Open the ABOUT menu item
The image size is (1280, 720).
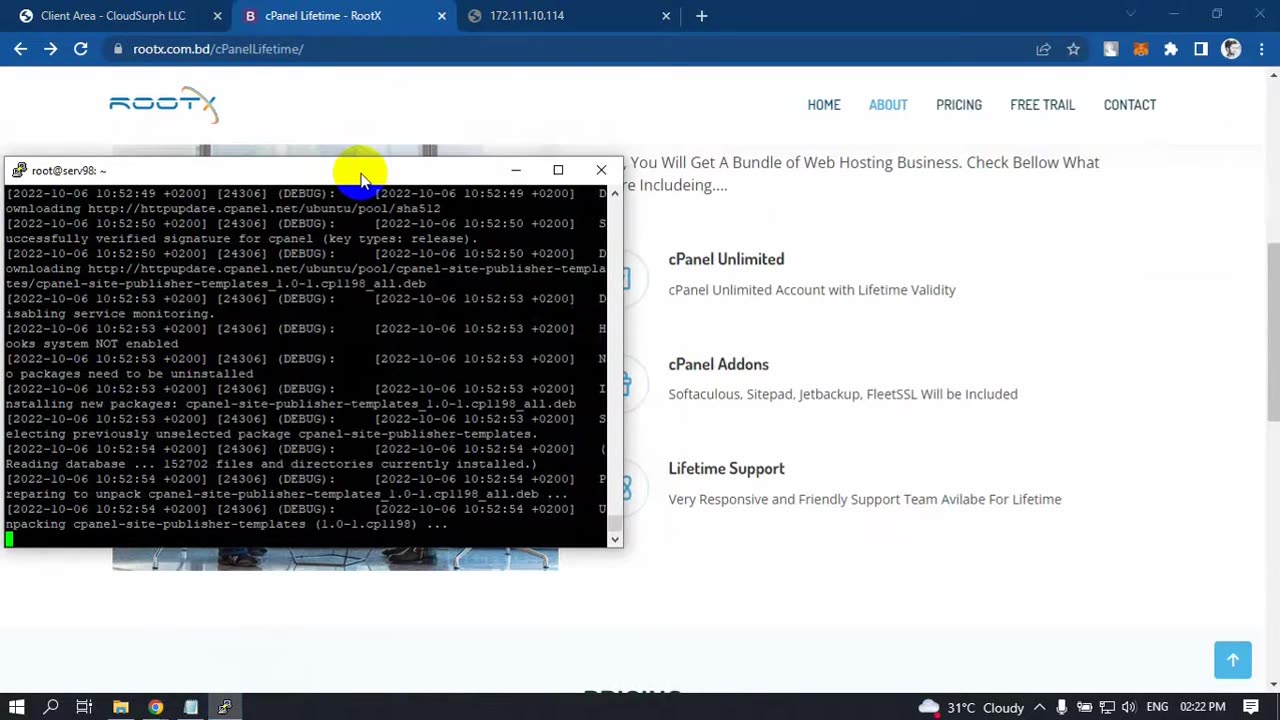[888, 105]
